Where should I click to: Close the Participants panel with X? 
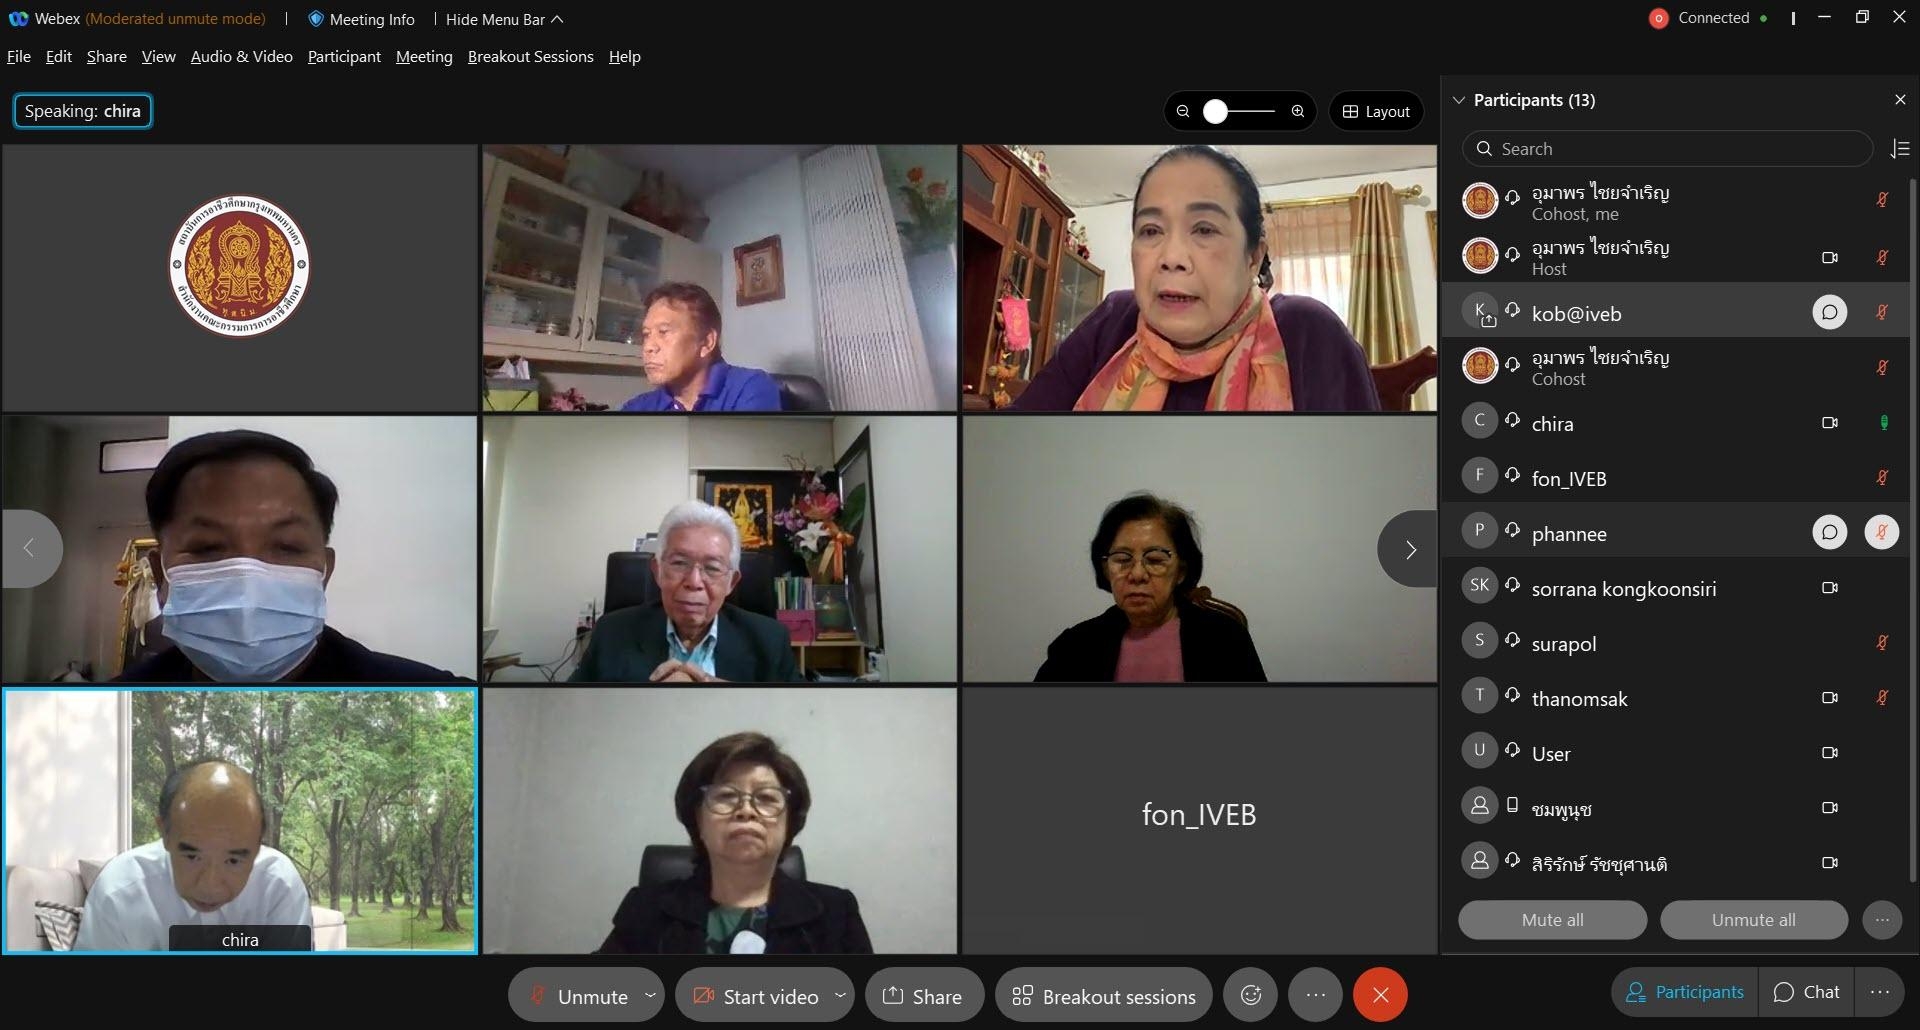tap(1900, 100)
